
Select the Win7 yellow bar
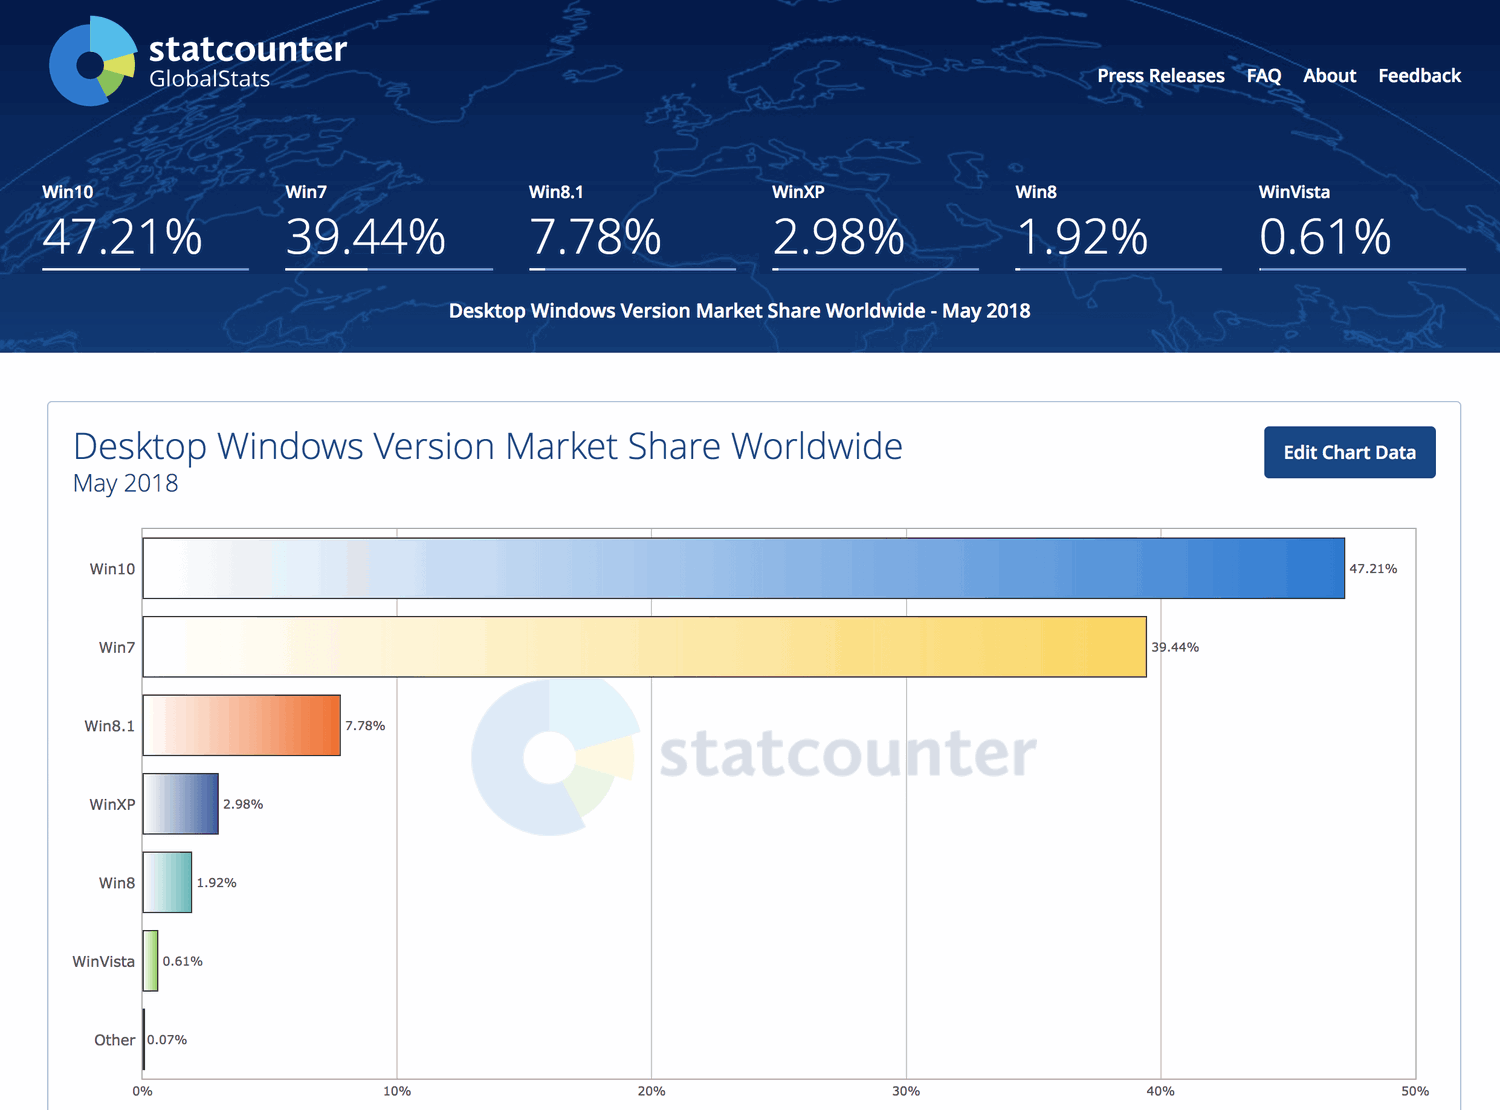click(640, 646)
